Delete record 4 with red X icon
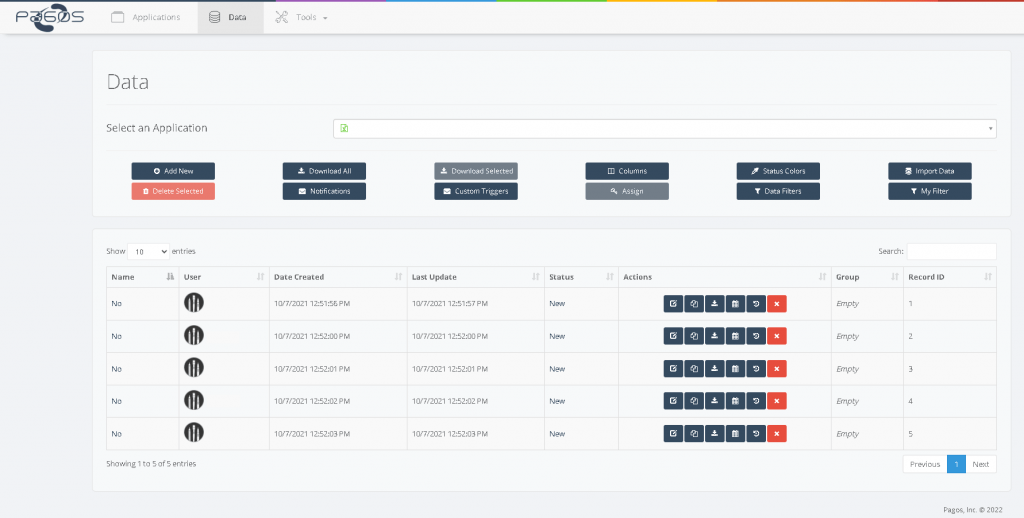 776,401
